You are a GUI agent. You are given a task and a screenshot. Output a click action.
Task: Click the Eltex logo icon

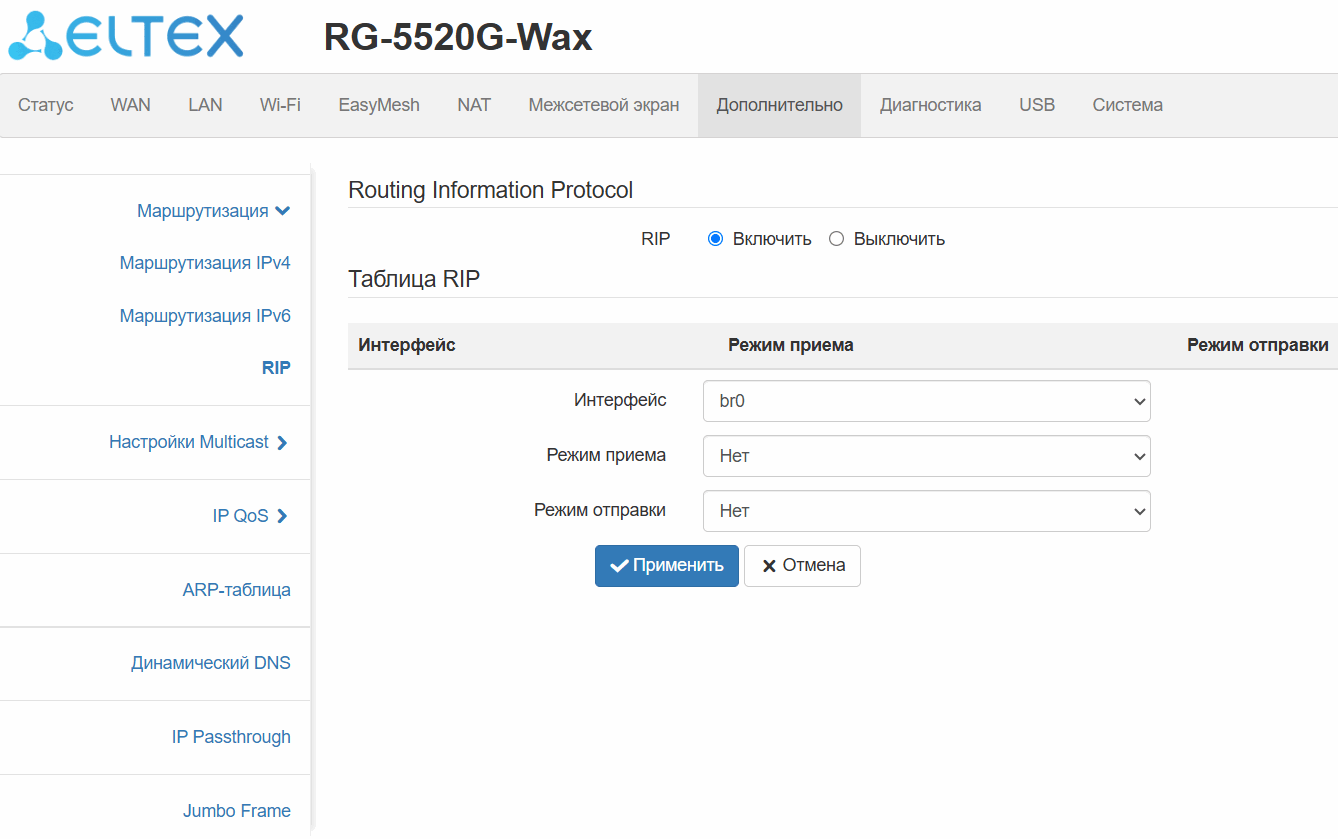point(36,38)
